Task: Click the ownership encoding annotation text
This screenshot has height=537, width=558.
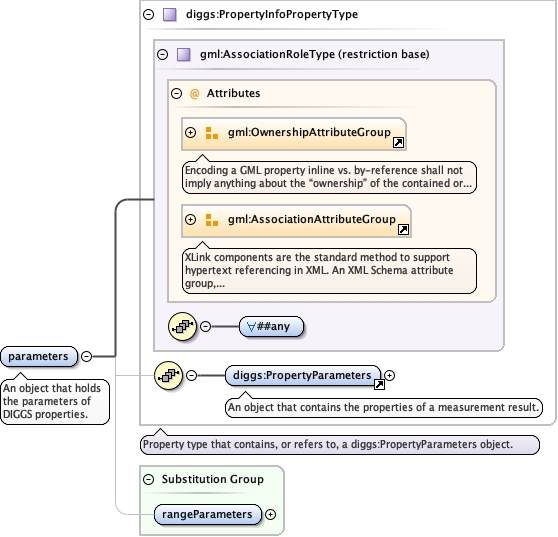Action: [329, 177]
